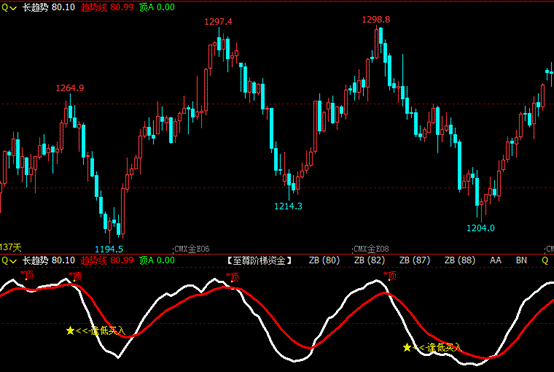Click the 【至尊阶梯资金】 indicator title
This screenshot has height=372, width=554.
[x=259, y=261]
